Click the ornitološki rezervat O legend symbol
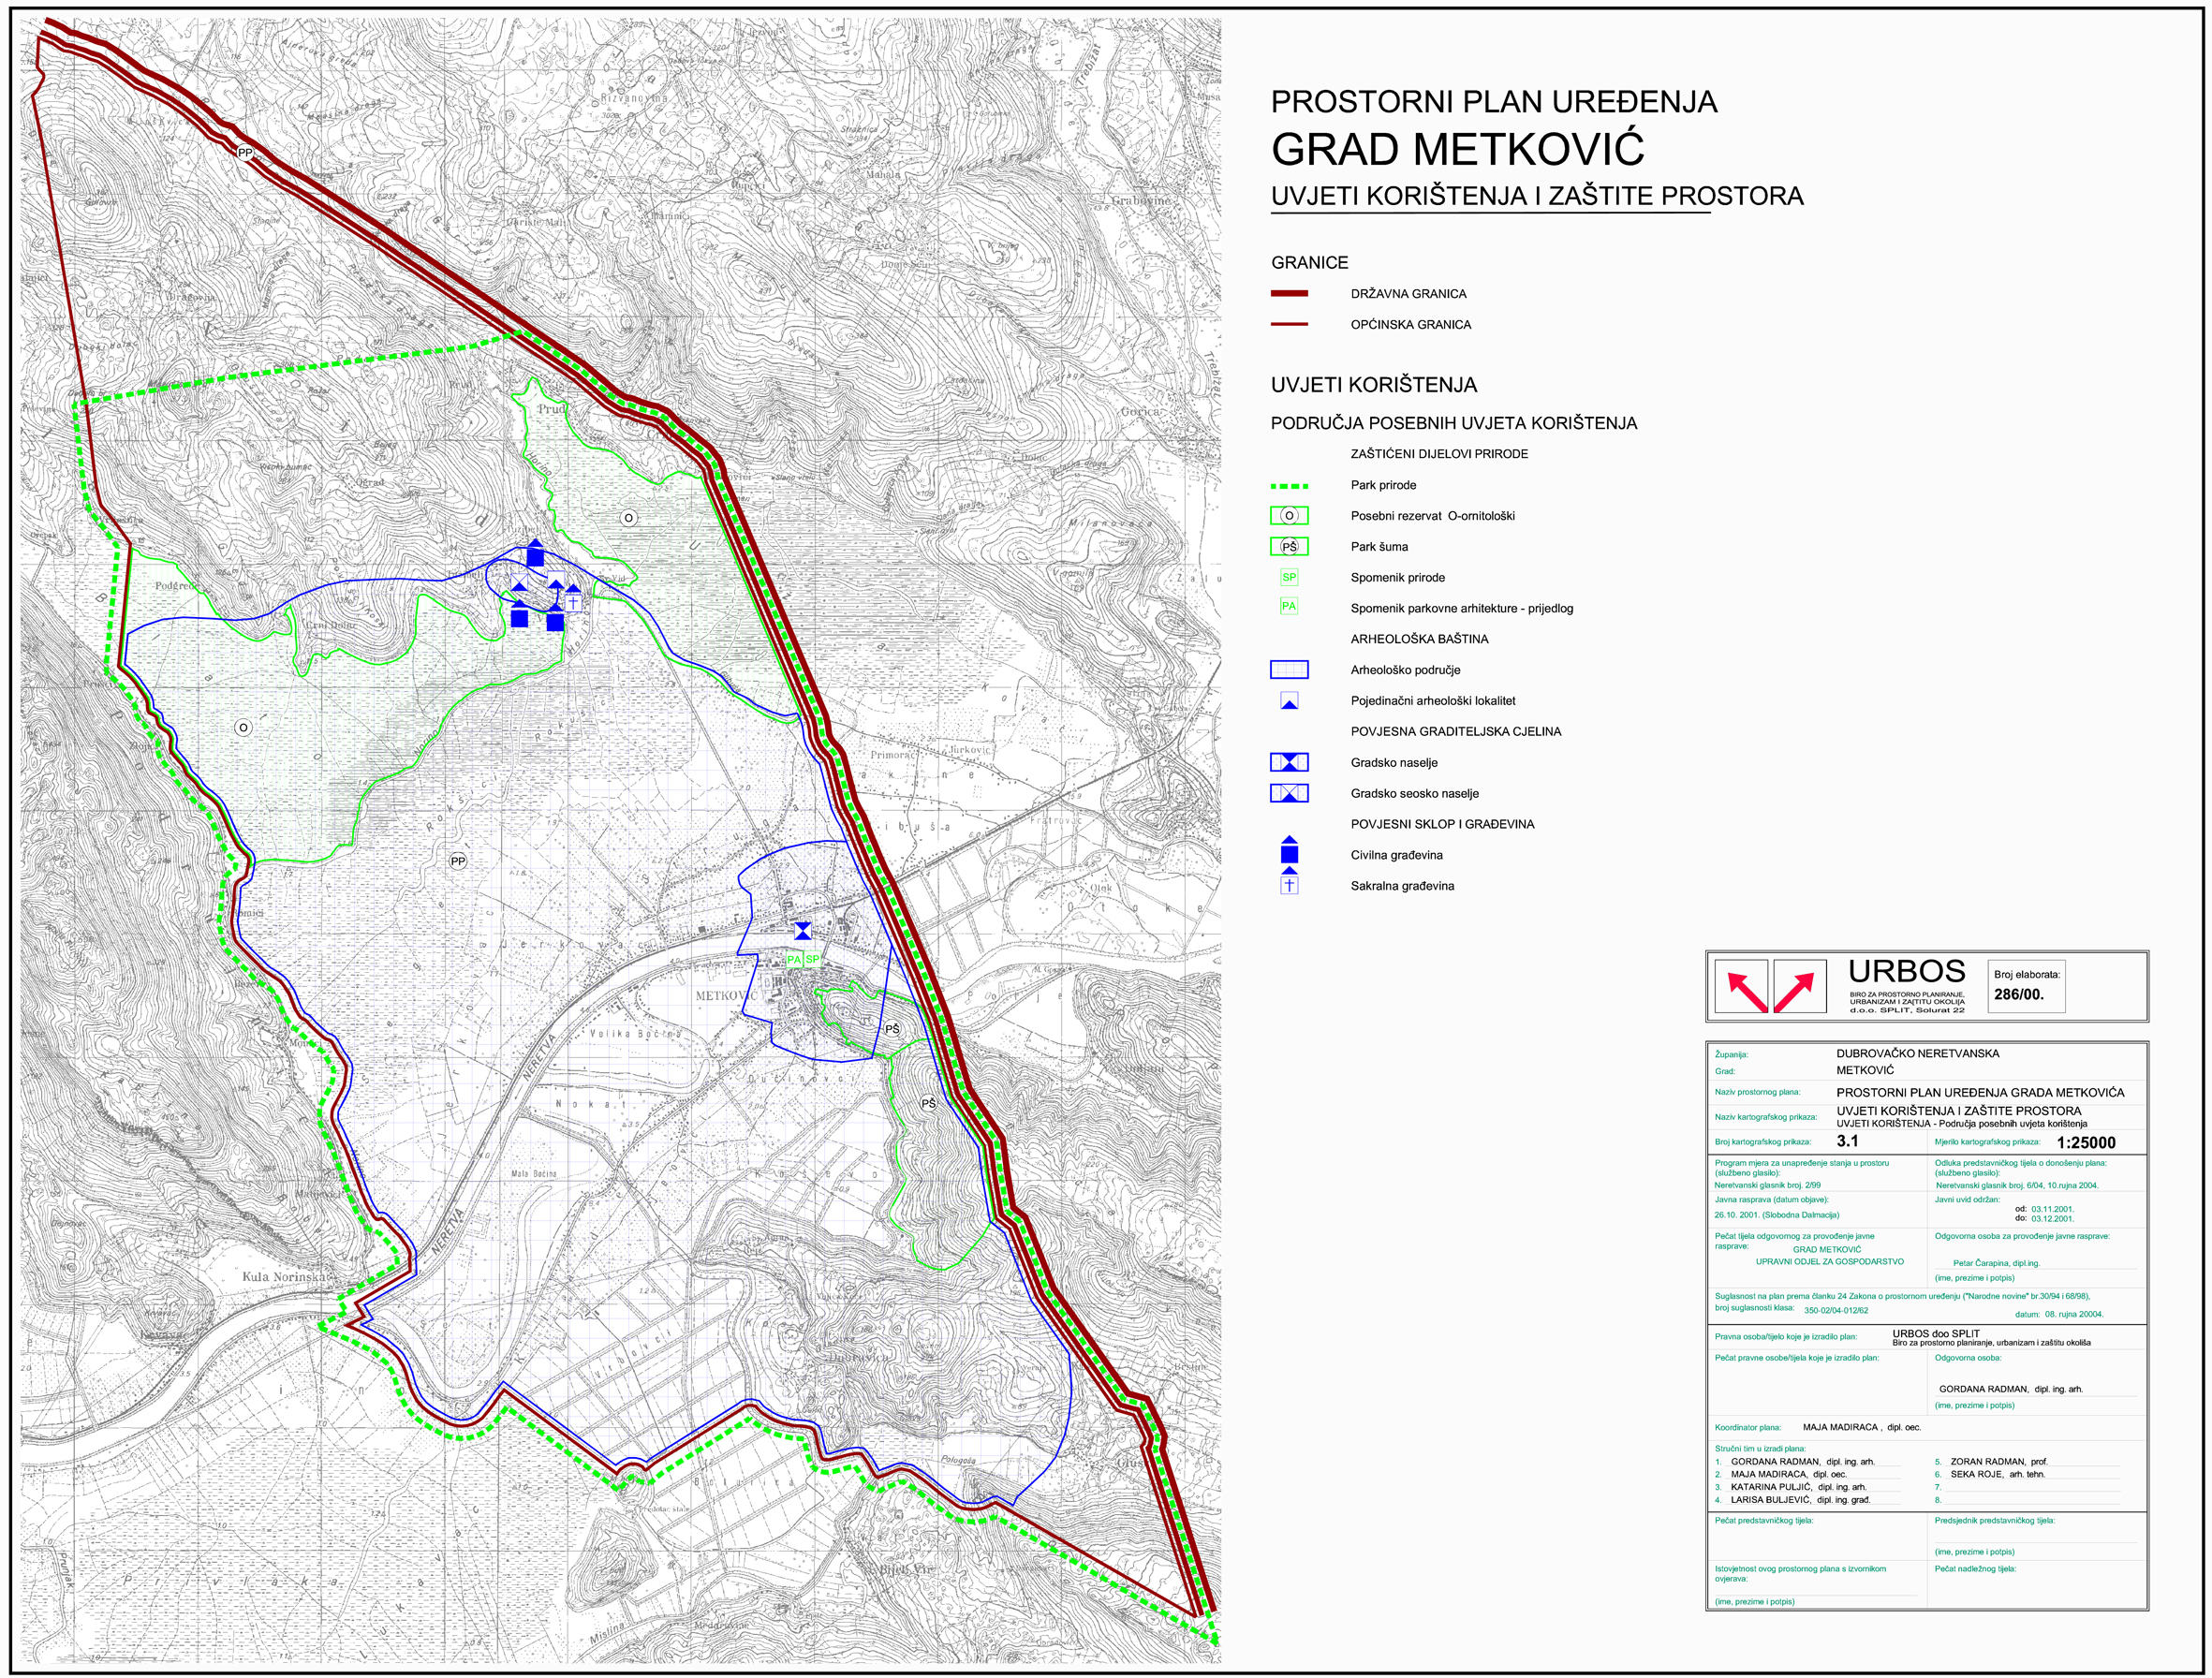 (x=1289, y=516)
